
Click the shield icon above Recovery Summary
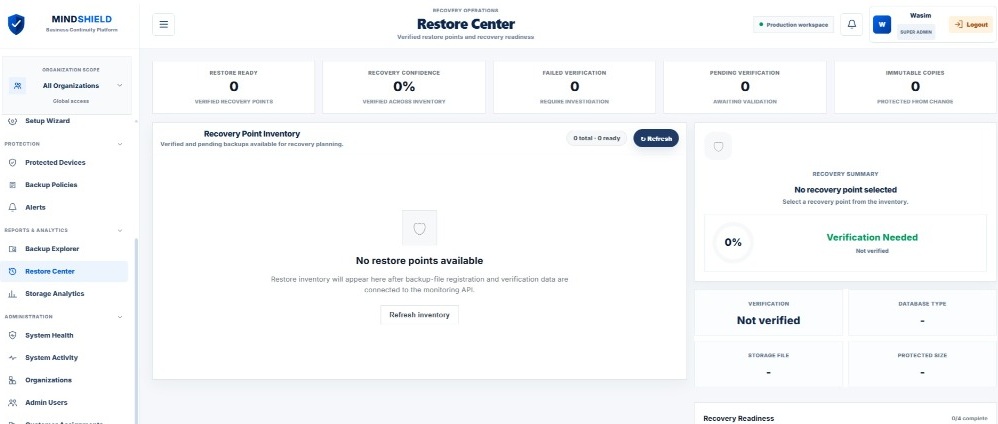point(718,146)
